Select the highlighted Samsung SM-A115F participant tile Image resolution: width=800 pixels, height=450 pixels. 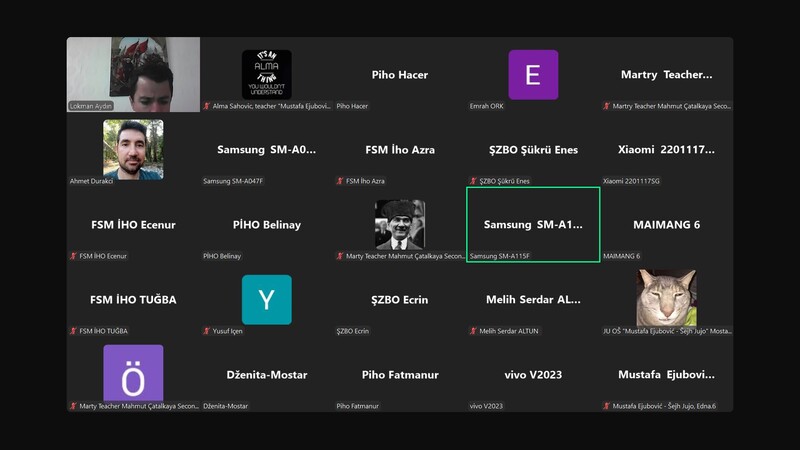coord(533,225)
